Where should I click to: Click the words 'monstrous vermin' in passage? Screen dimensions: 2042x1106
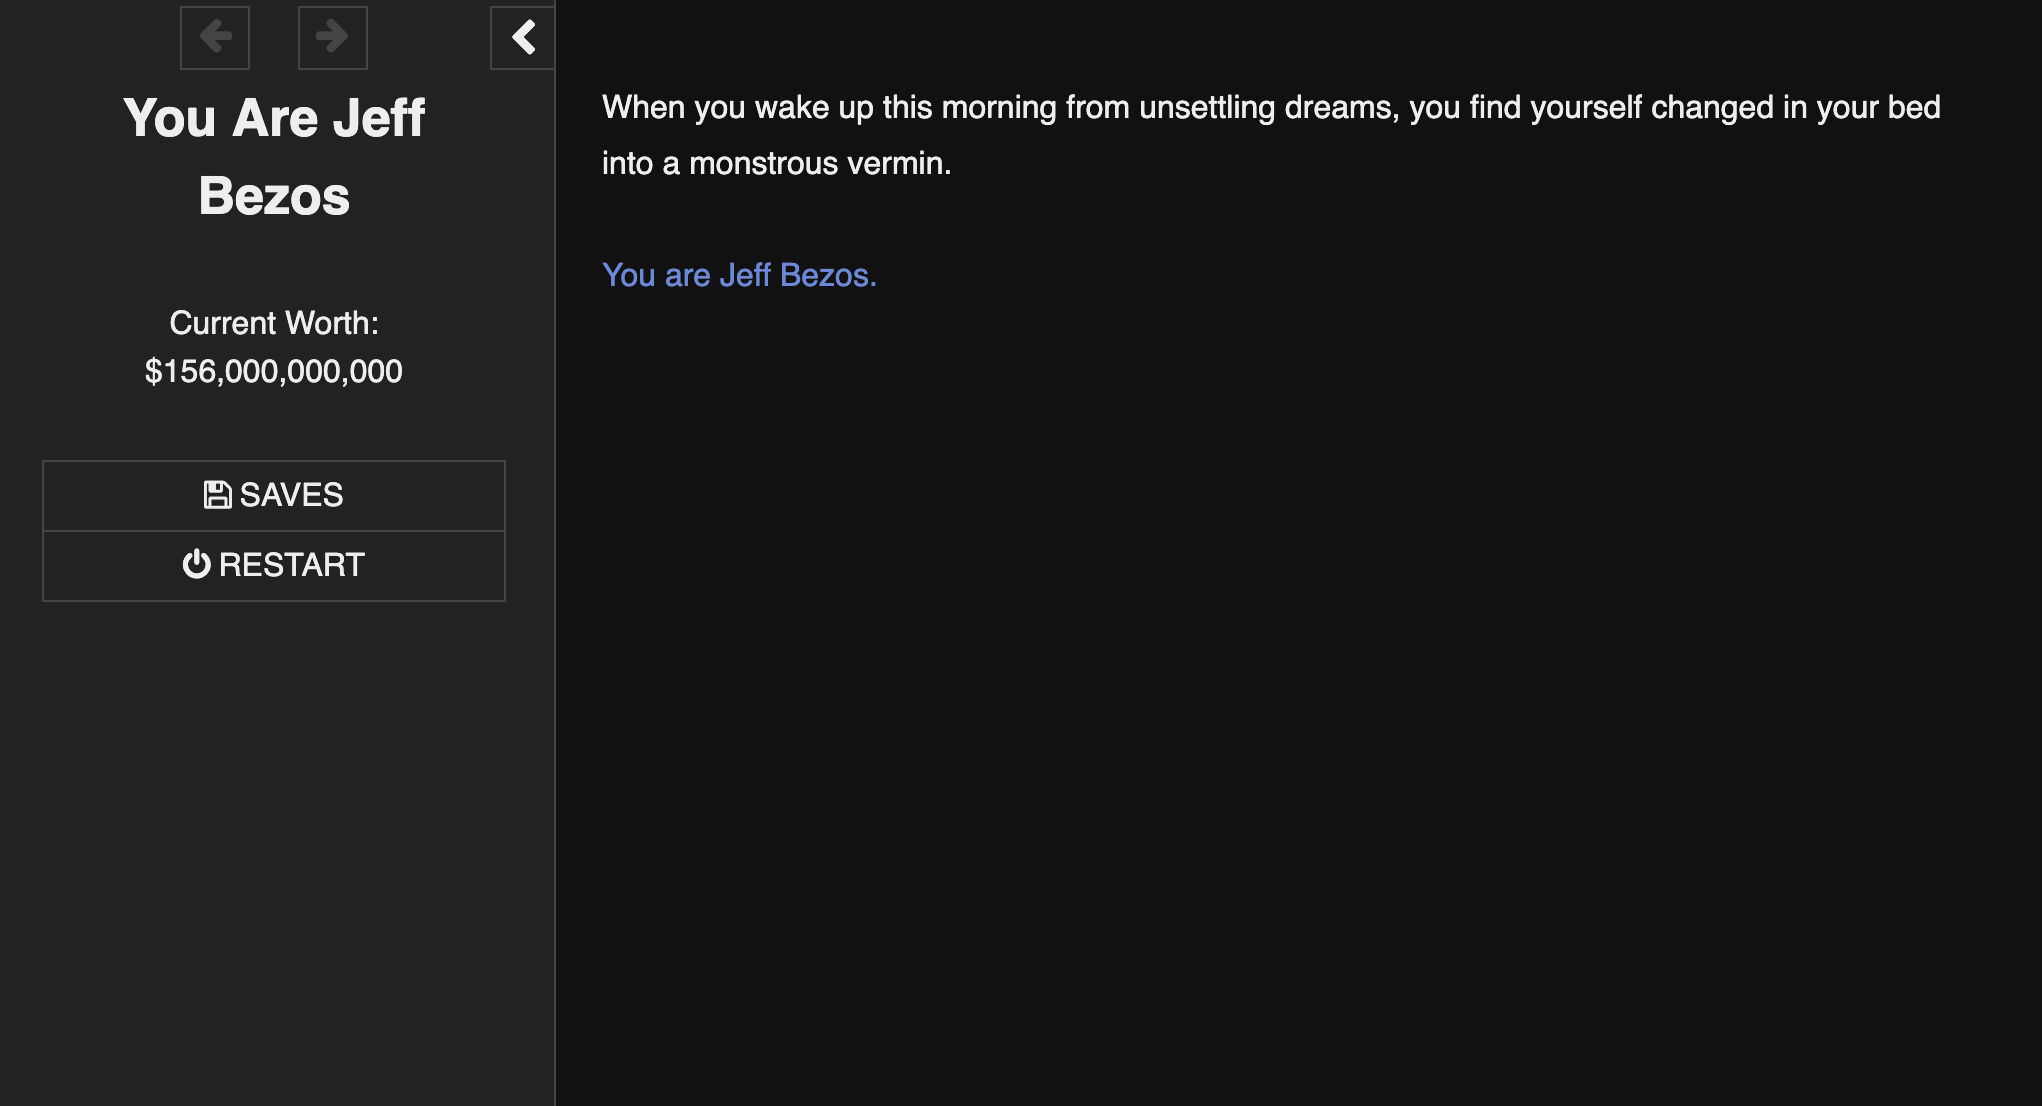tap(817, 163)
